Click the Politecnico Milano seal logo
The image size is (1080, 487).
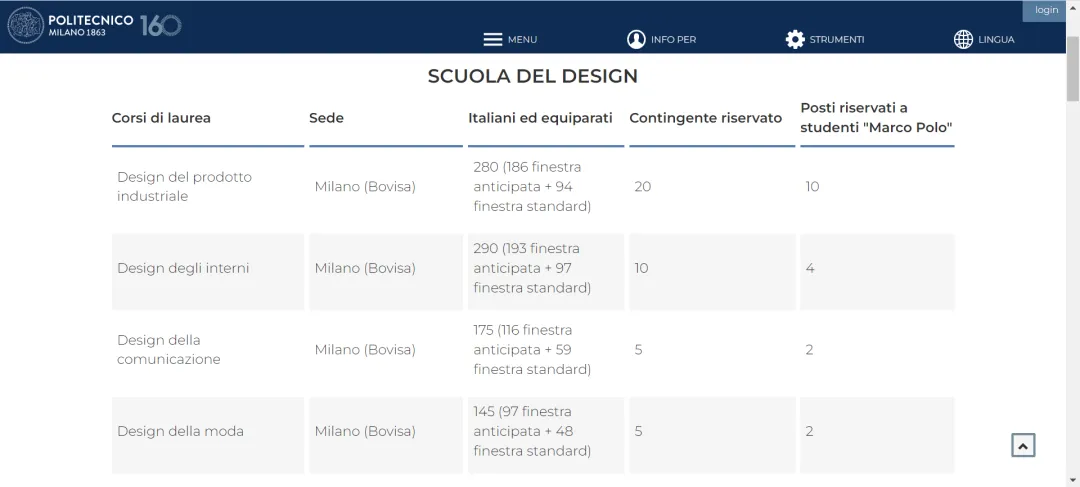pyautogui.click(x=25, y=25)
